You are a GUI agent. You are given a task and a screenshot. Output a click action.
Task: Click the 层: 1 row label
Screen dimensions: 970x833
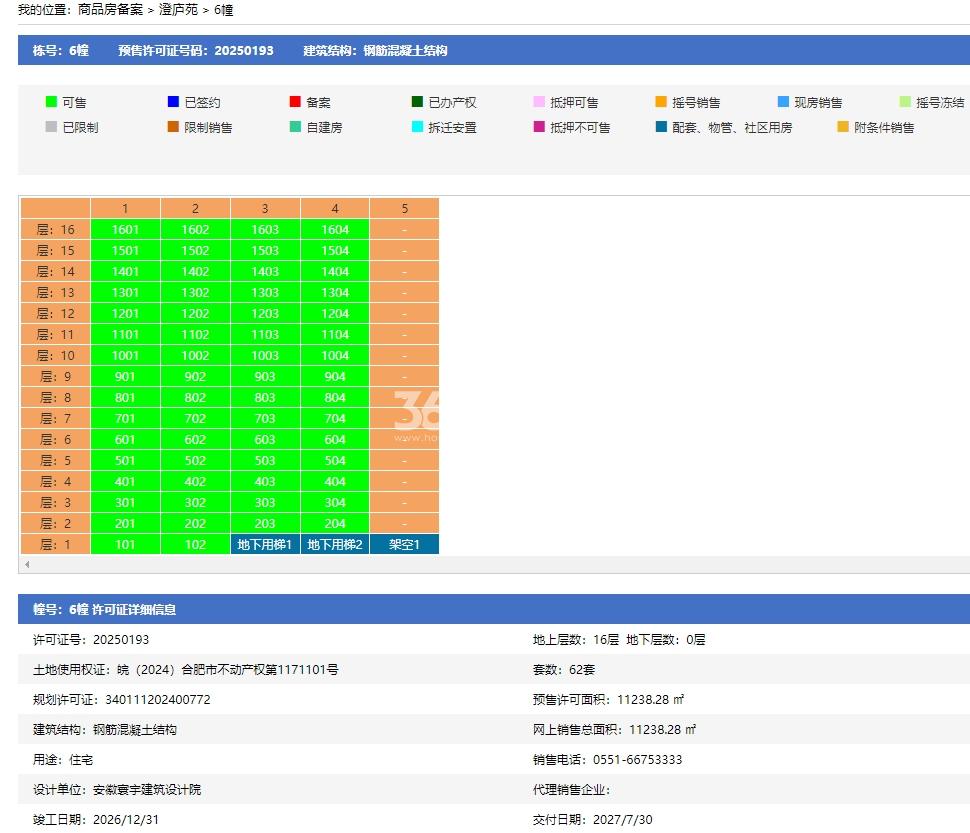pyautogui.click(x=56, y=545)
